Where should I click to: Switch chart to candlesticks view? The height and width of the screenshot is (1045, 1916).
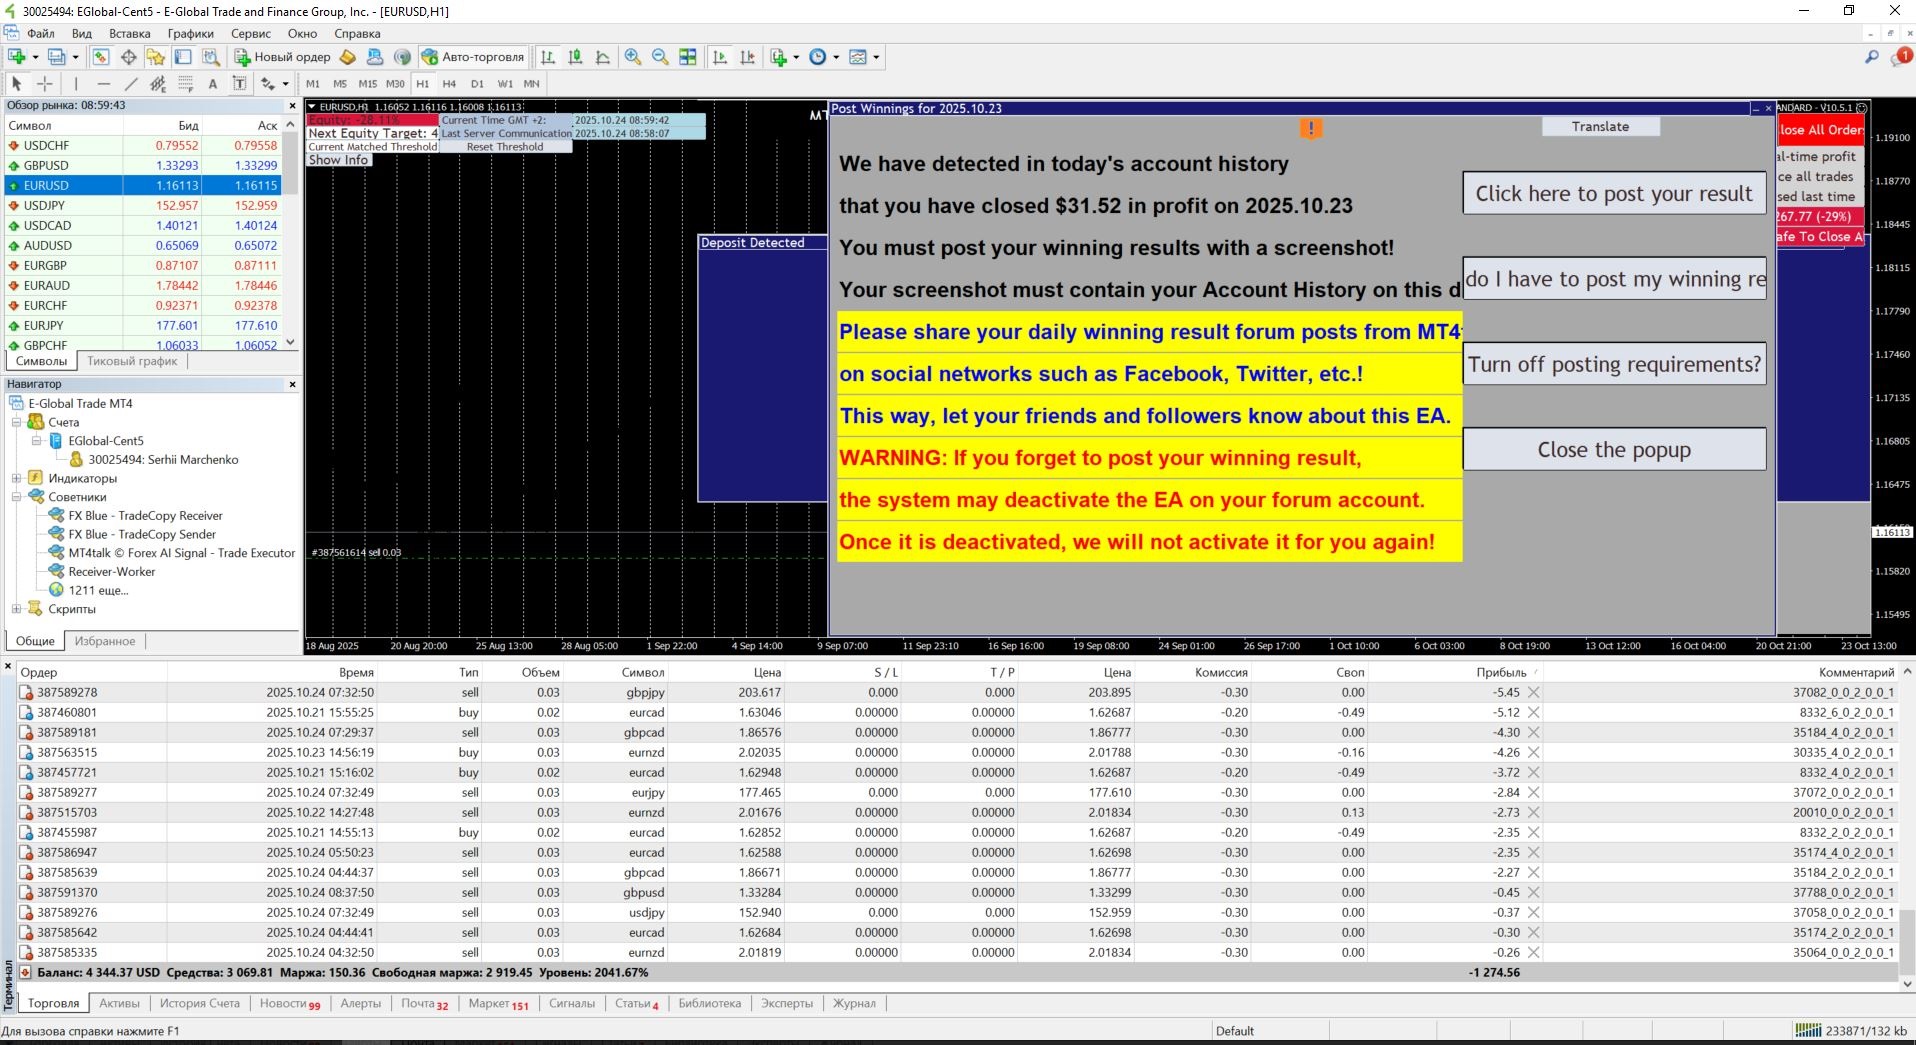(x=575, y=57)
